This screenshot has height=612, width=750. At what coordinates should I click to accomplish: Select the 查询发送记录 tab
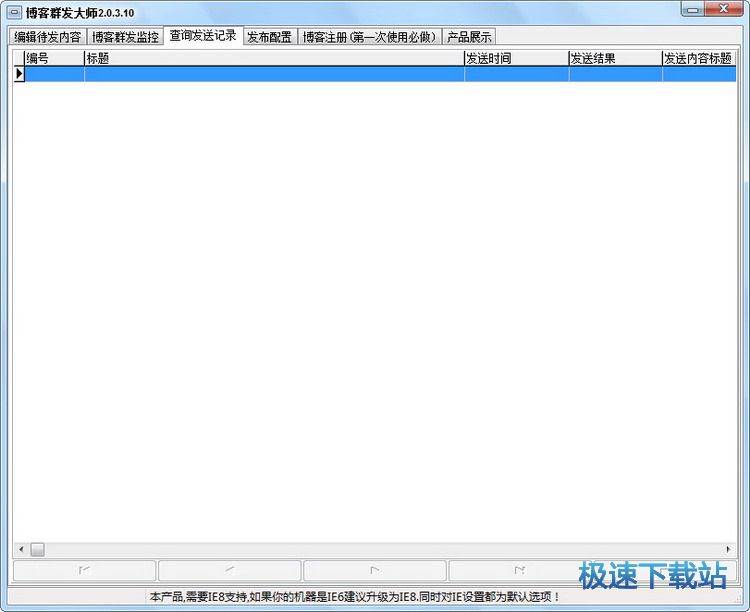click(x=203, y=36)
